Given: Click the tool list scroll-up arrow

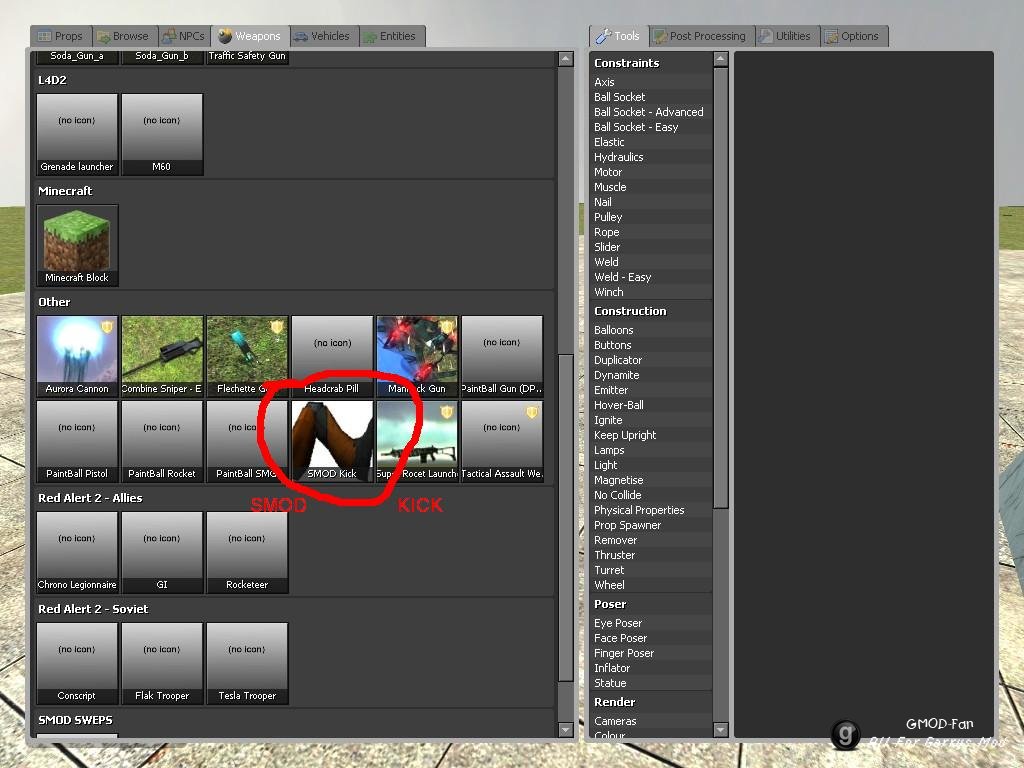Looking at the screenshot, I should point(720,59).
